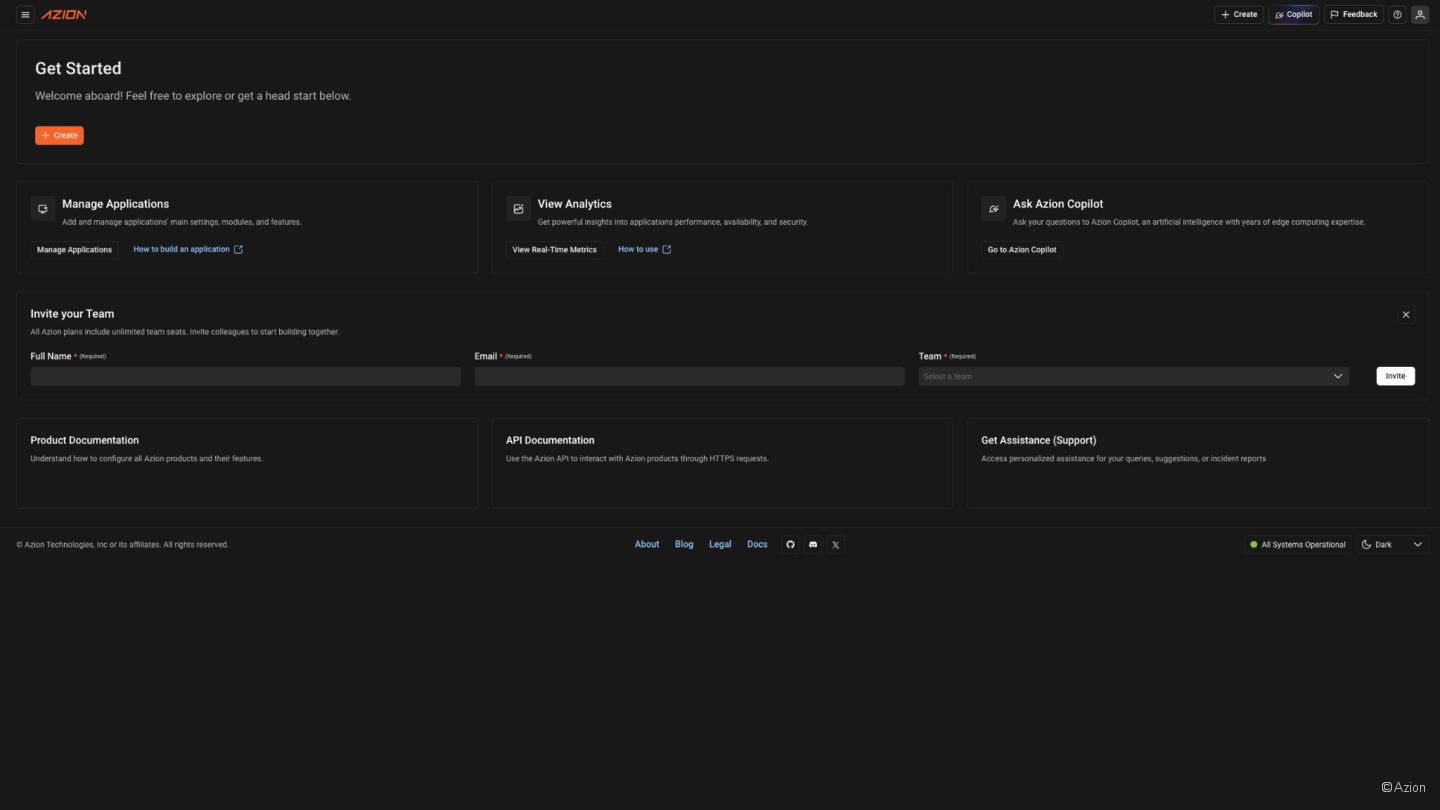Click the Get Started heading
1440x810 pixels.
pyautogui.click(x=78, y=68)
